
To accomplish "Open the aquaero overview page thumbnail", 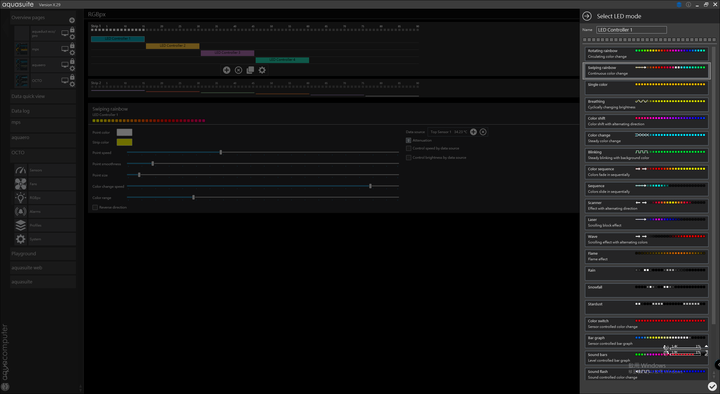I will (22, 65).
